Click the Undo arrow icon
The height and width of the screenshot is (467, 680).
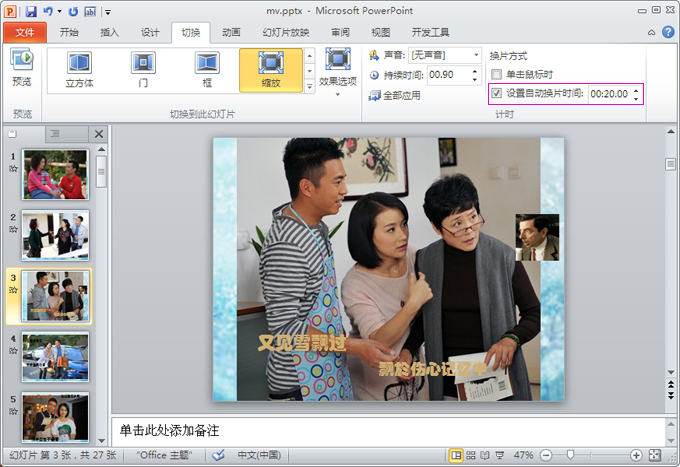tap(47, 11)
